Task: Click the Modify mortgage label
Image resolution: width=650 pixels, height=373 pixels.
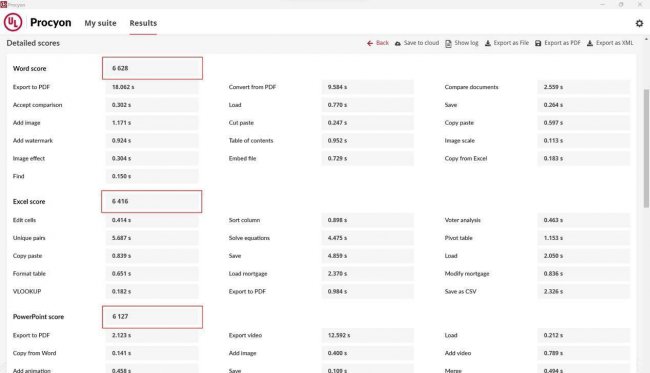Action: (x=467, y=274)
